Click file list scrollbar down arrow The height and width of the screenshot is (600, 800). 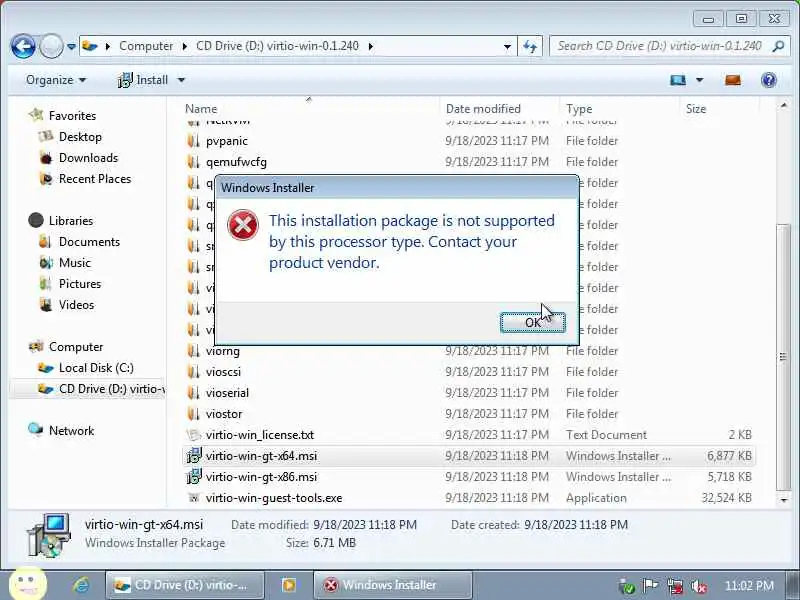783,500
